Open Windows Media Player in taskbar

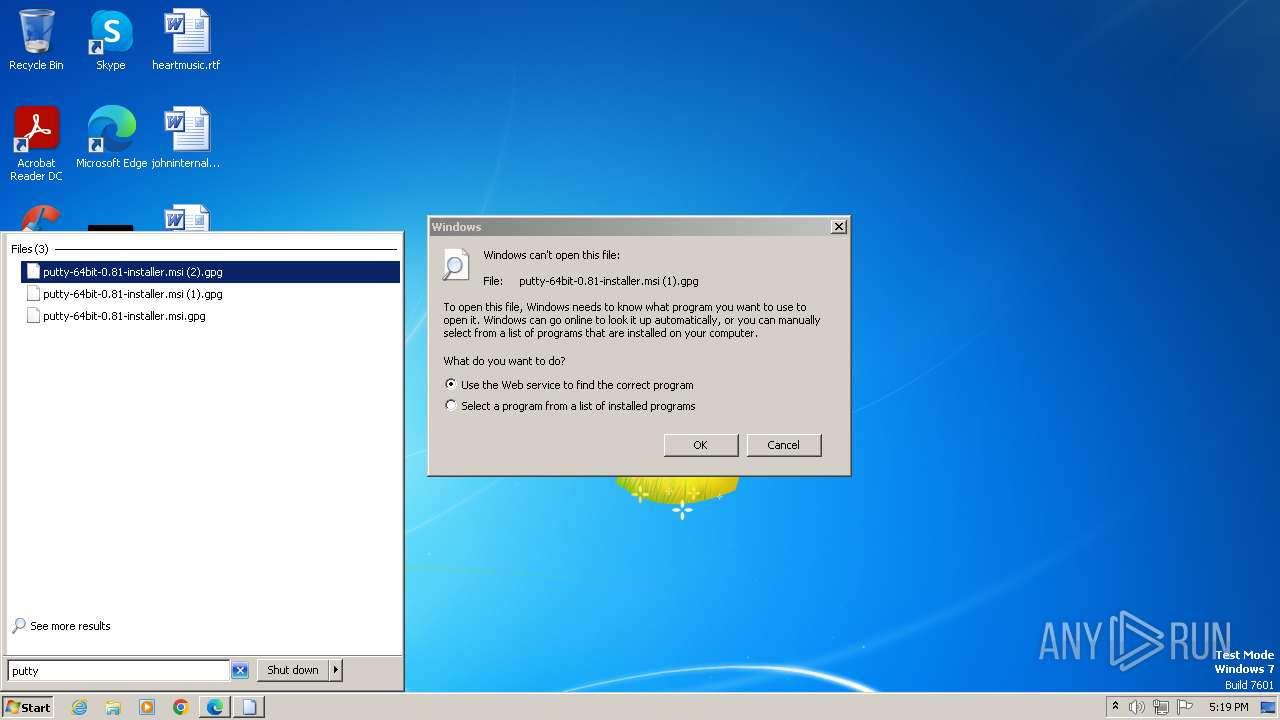pos(147,707)
